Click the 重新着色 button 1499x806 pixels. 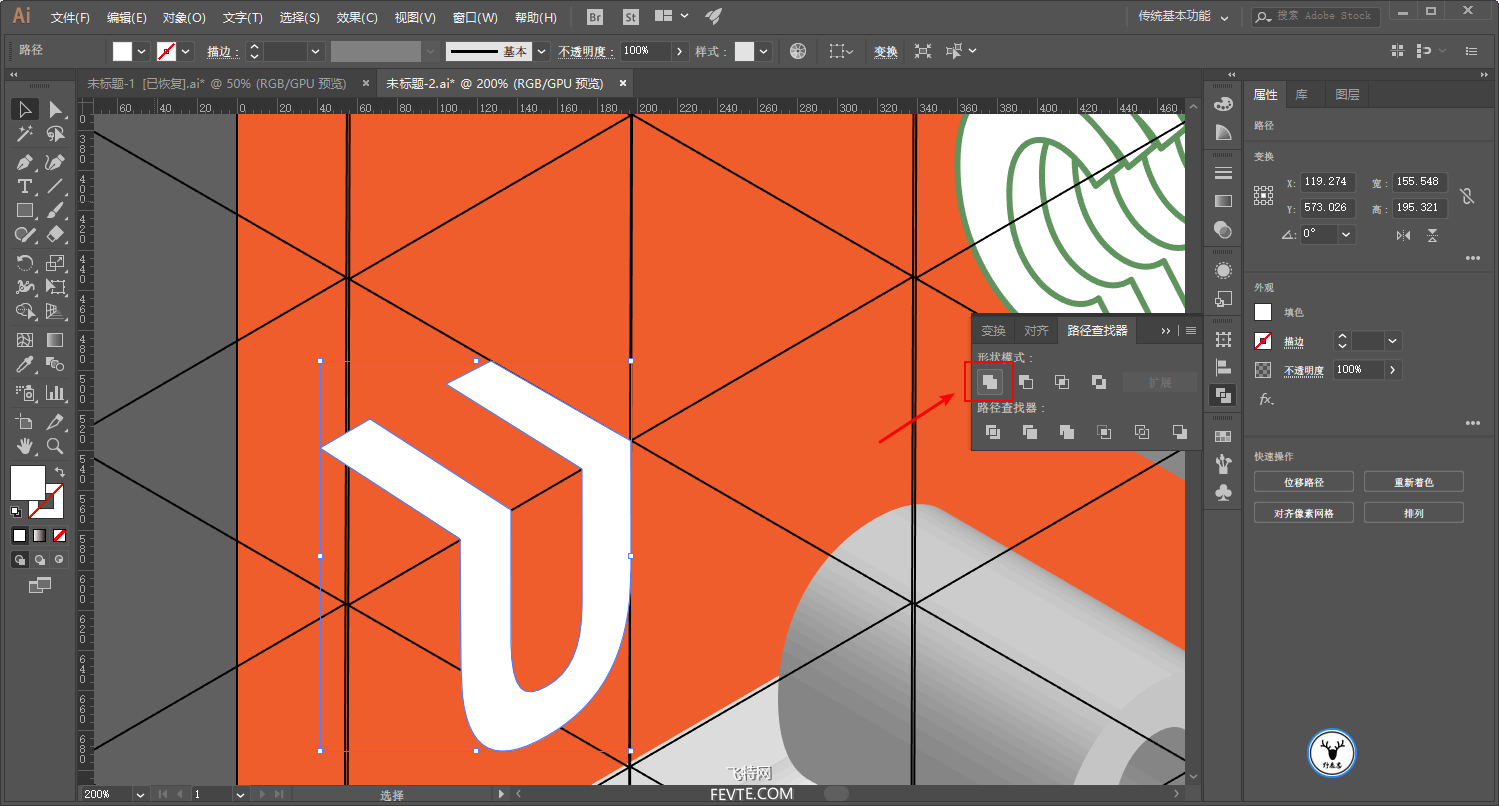(x=1414, y=482)
